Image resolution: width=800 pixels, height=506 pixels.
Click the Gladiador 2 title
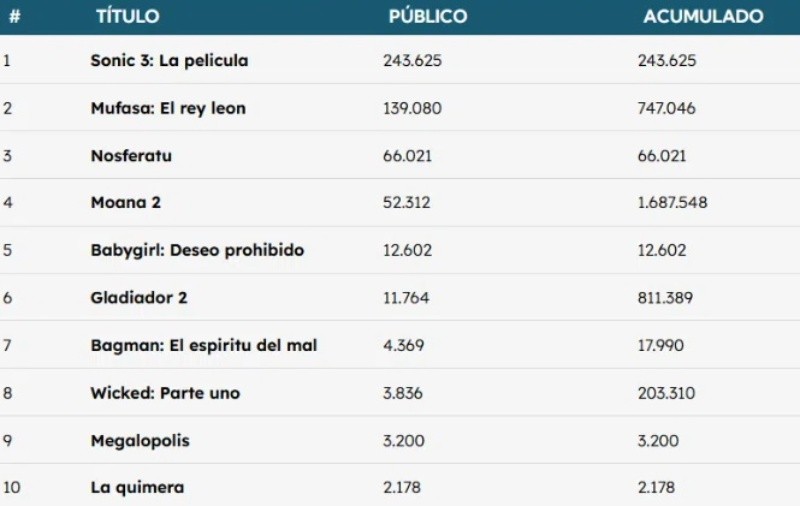[139, 297]
